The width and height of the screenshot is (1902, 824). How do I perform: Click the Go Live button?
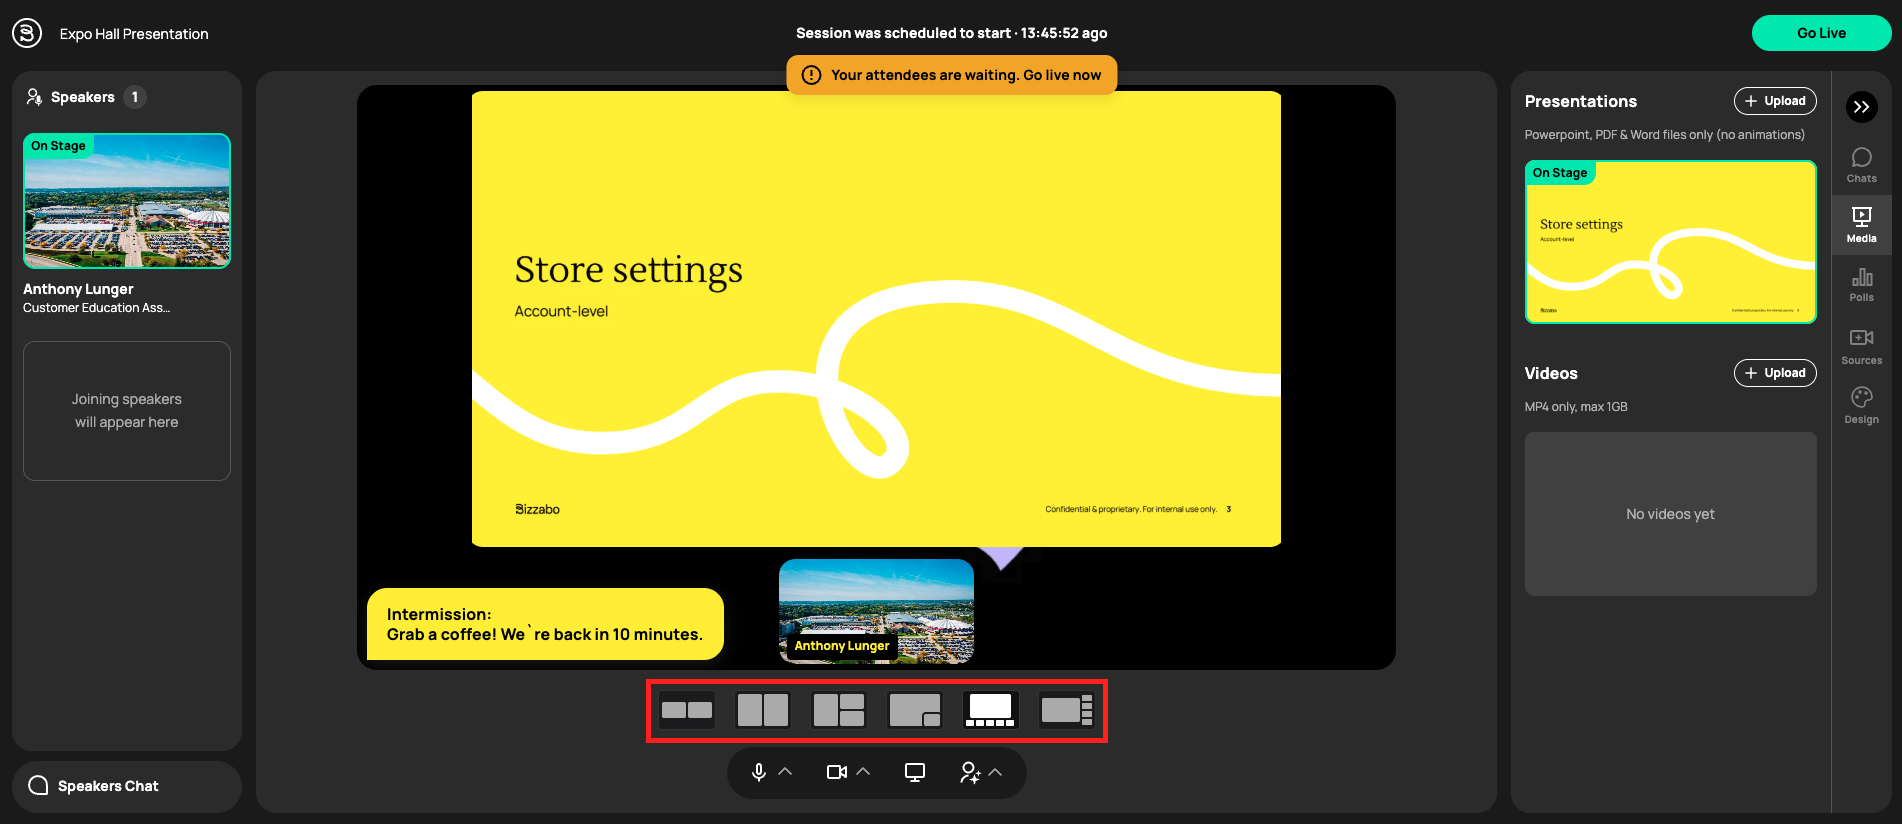point(1820,33)
